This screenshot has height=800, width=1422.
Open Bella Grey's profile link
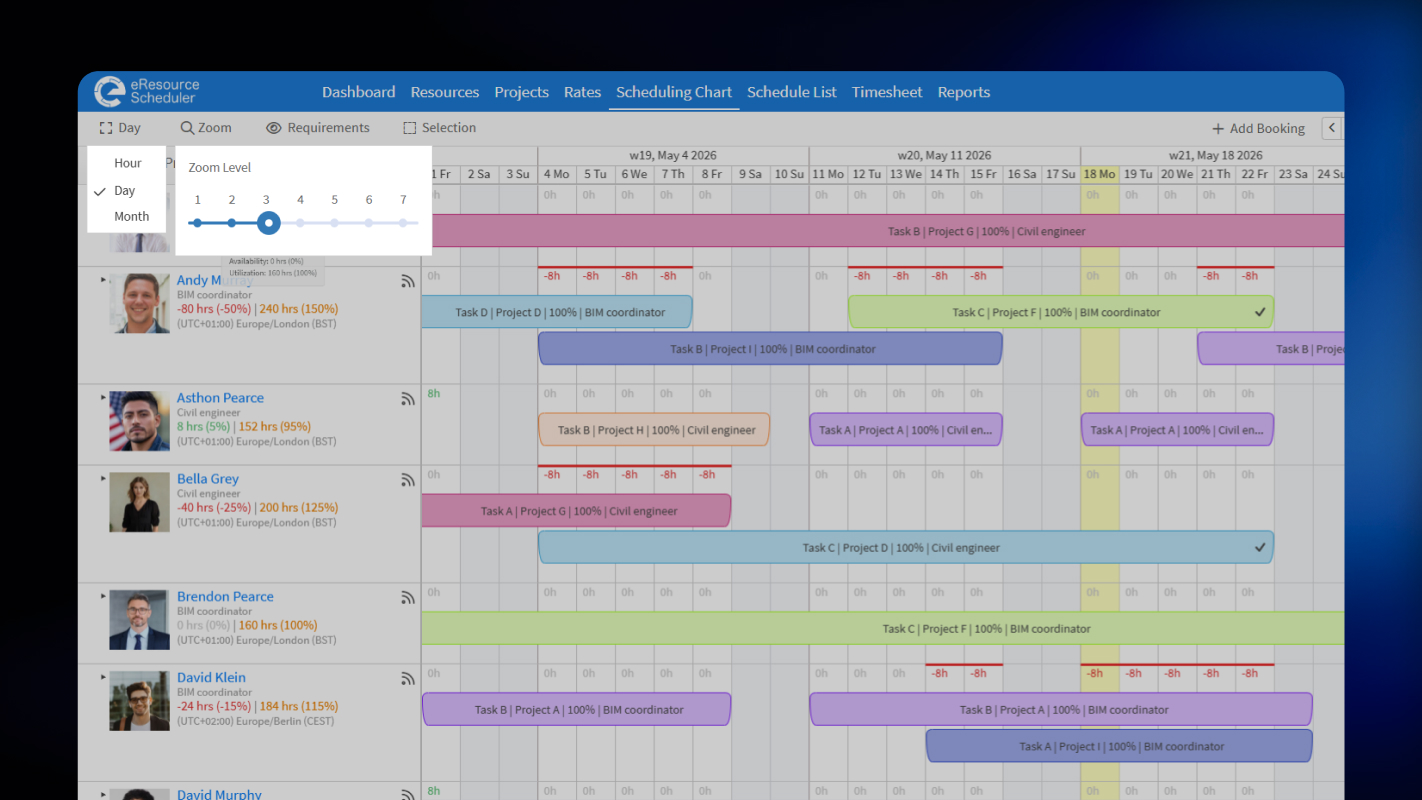tap(208, 479)
